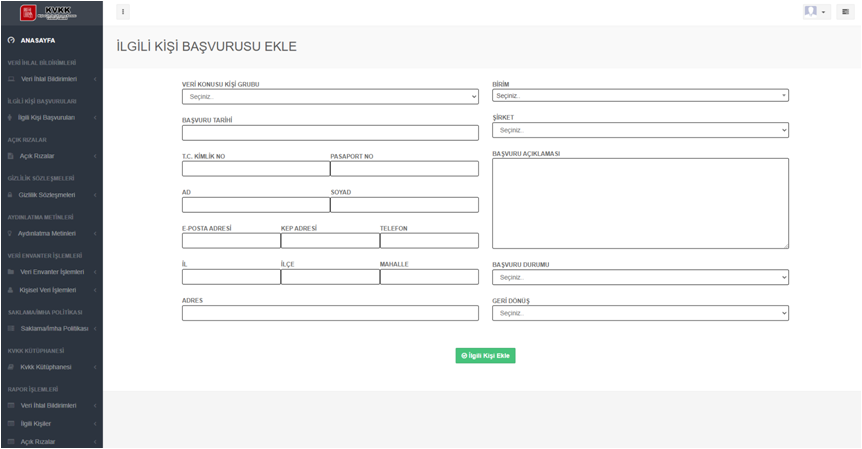Click the Kvkk Kütüphanesi sidebar icon
The image size is (862, 449).
tap(11, 367)
